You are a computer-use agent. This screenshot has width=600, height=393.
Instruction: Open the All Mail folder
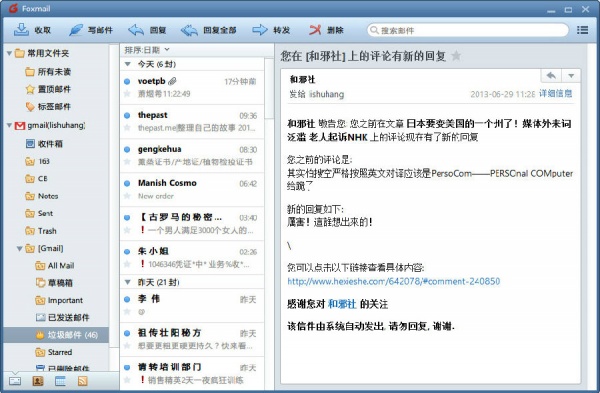click(55, 266)
